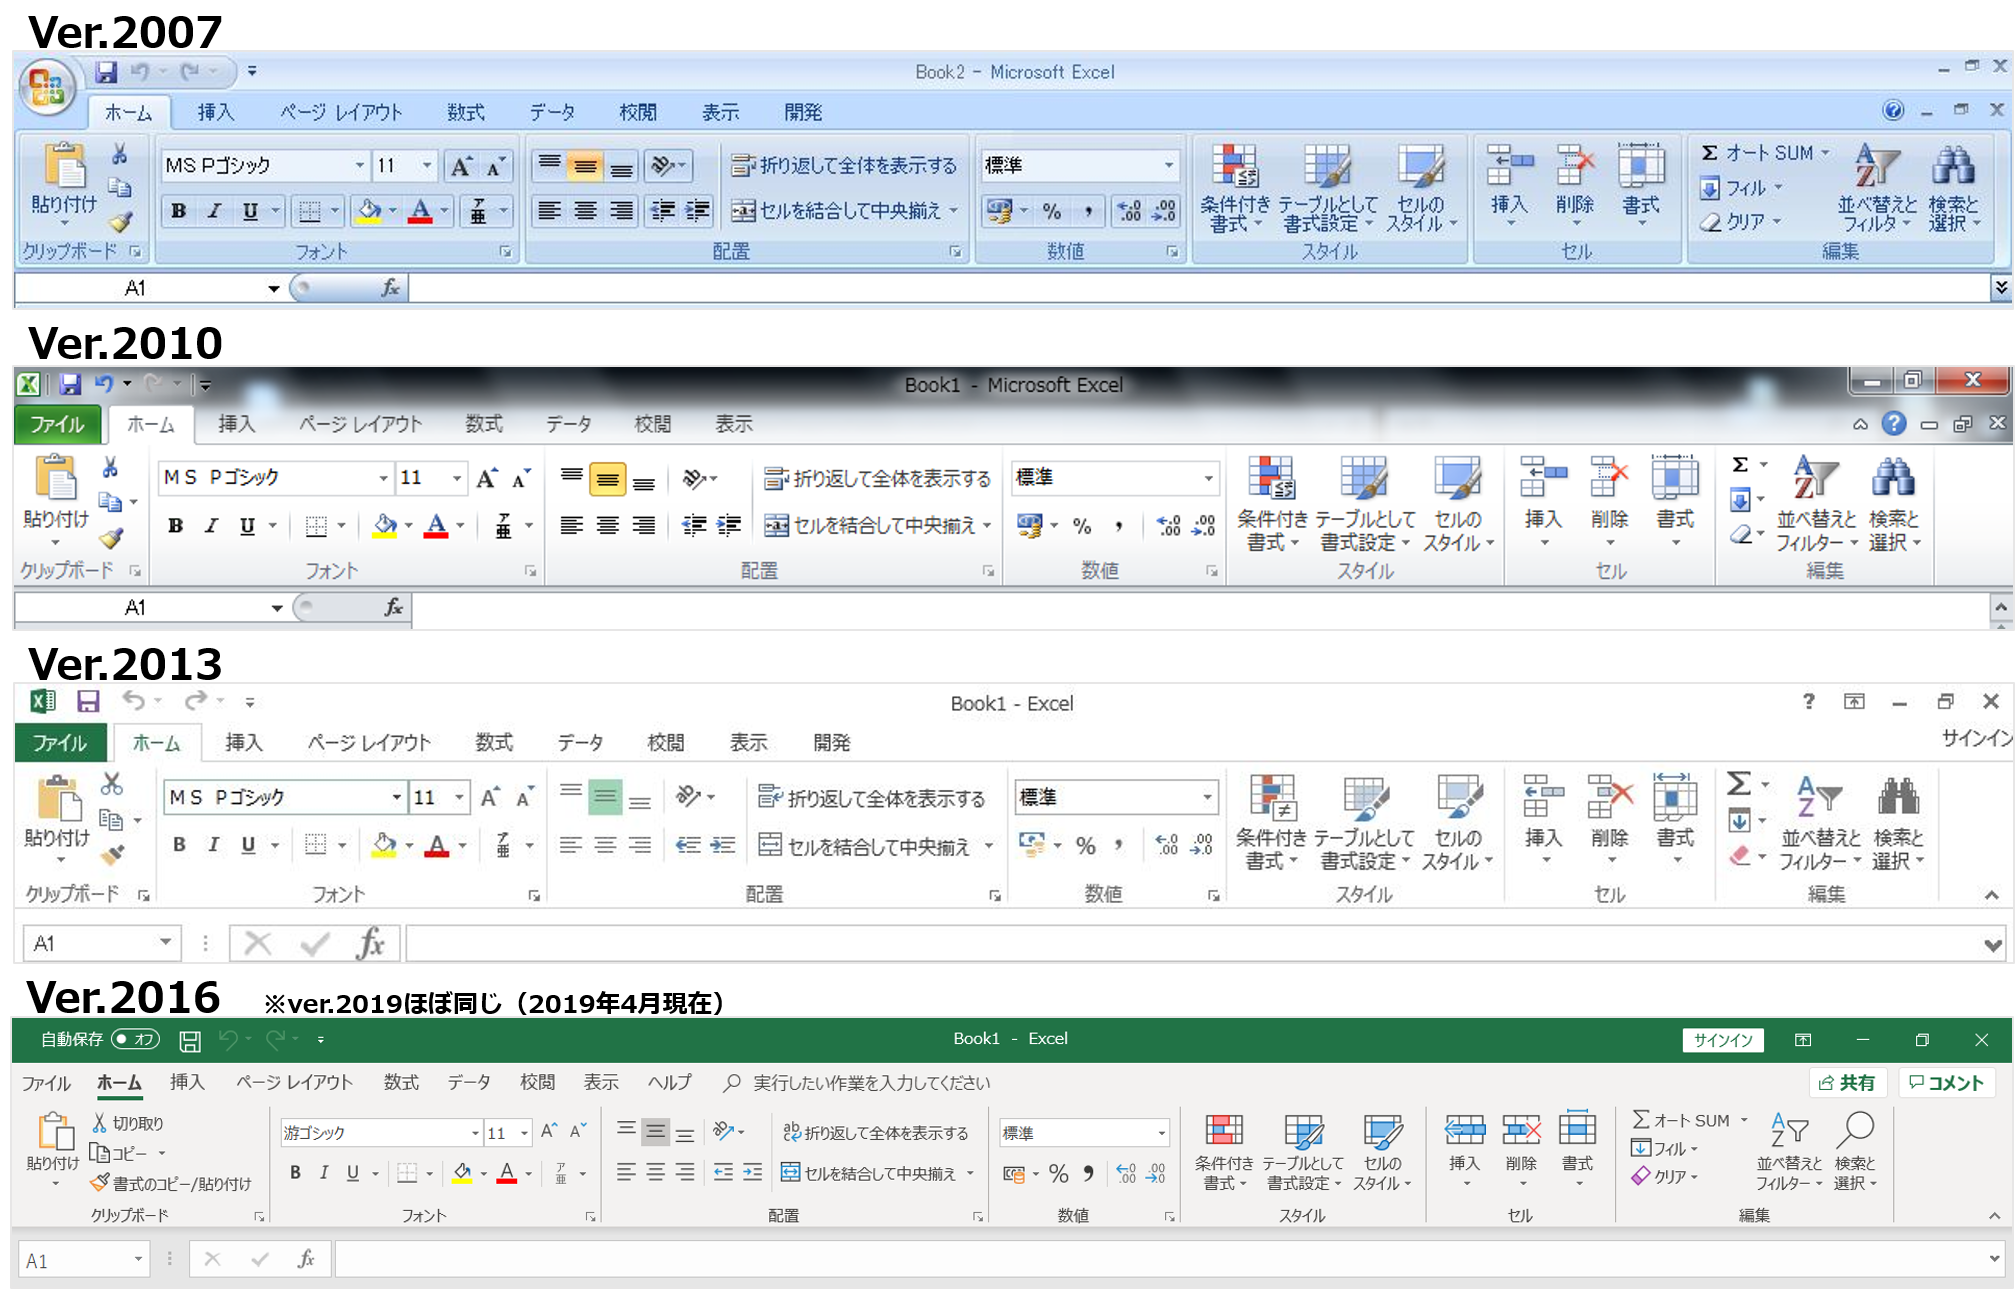
Task: Click Save icon in Excel 2016 title bar
Action: point(190,1041)
